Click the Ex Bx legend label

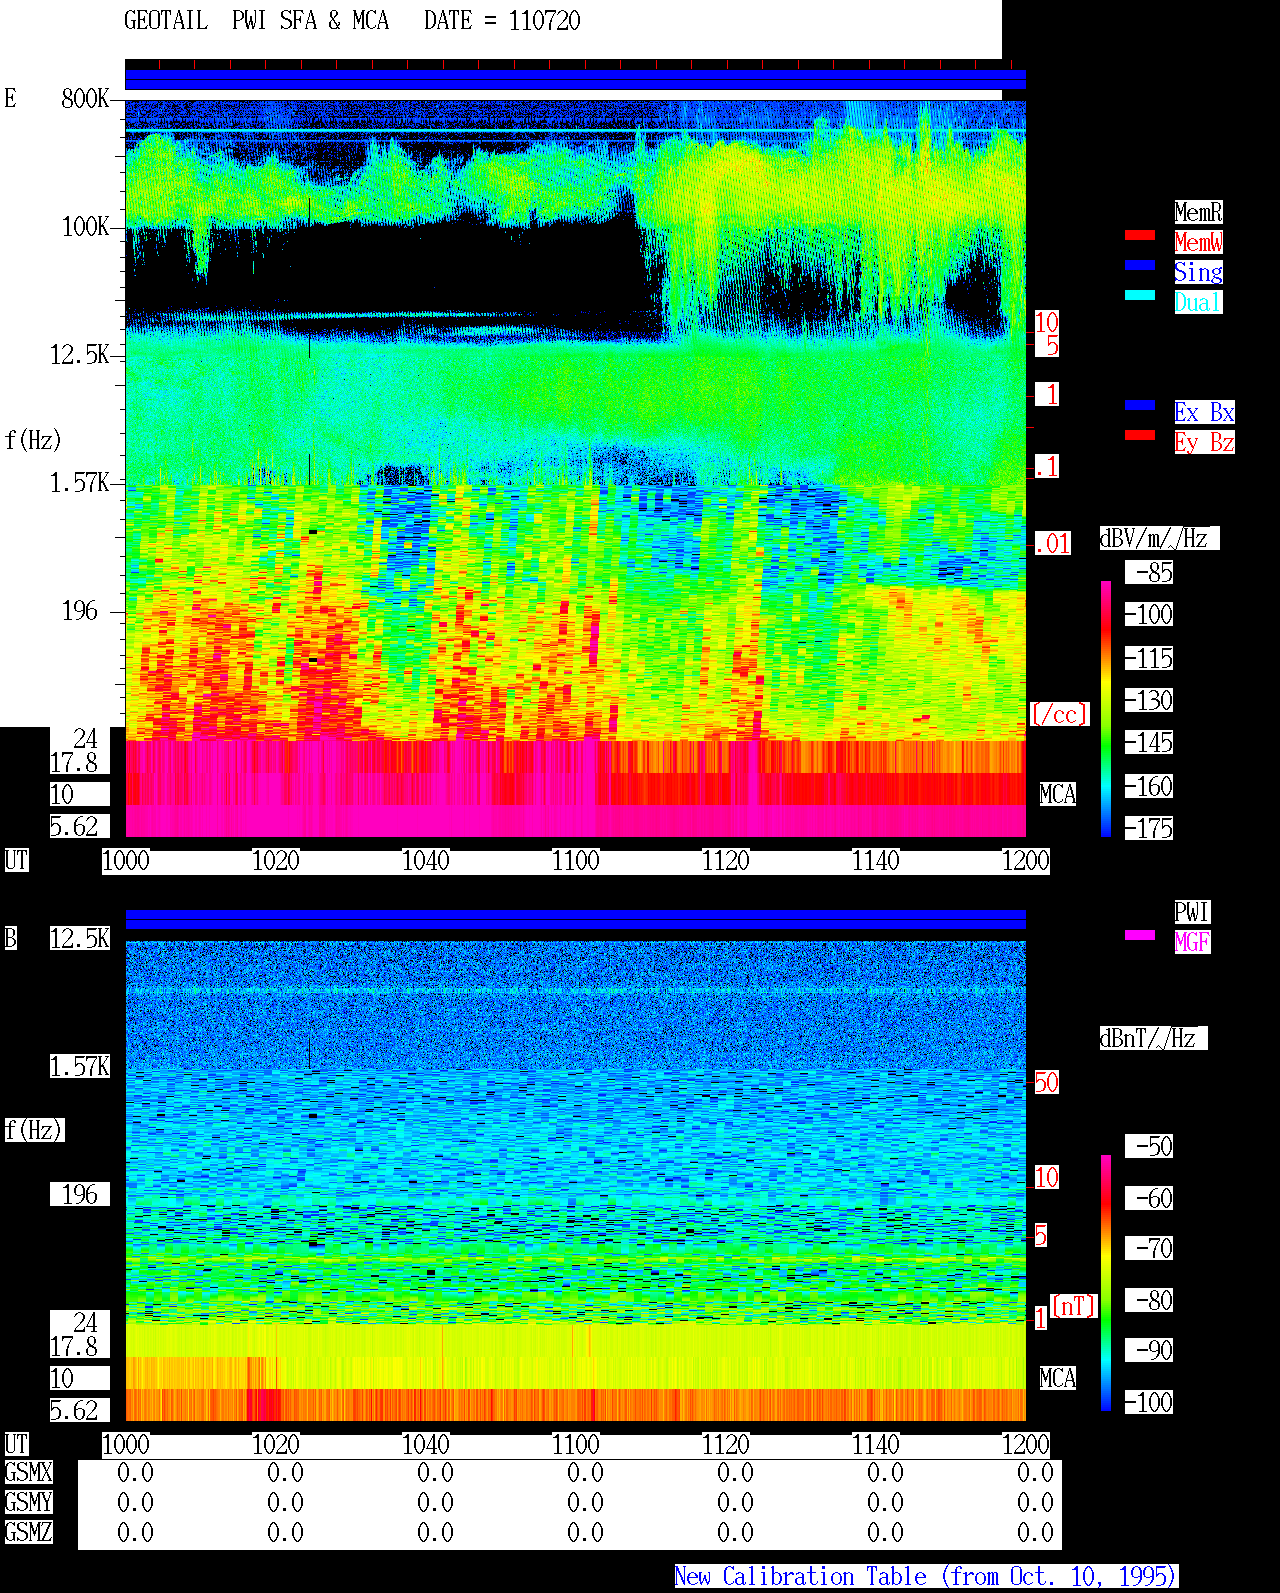click(1204, 412)
